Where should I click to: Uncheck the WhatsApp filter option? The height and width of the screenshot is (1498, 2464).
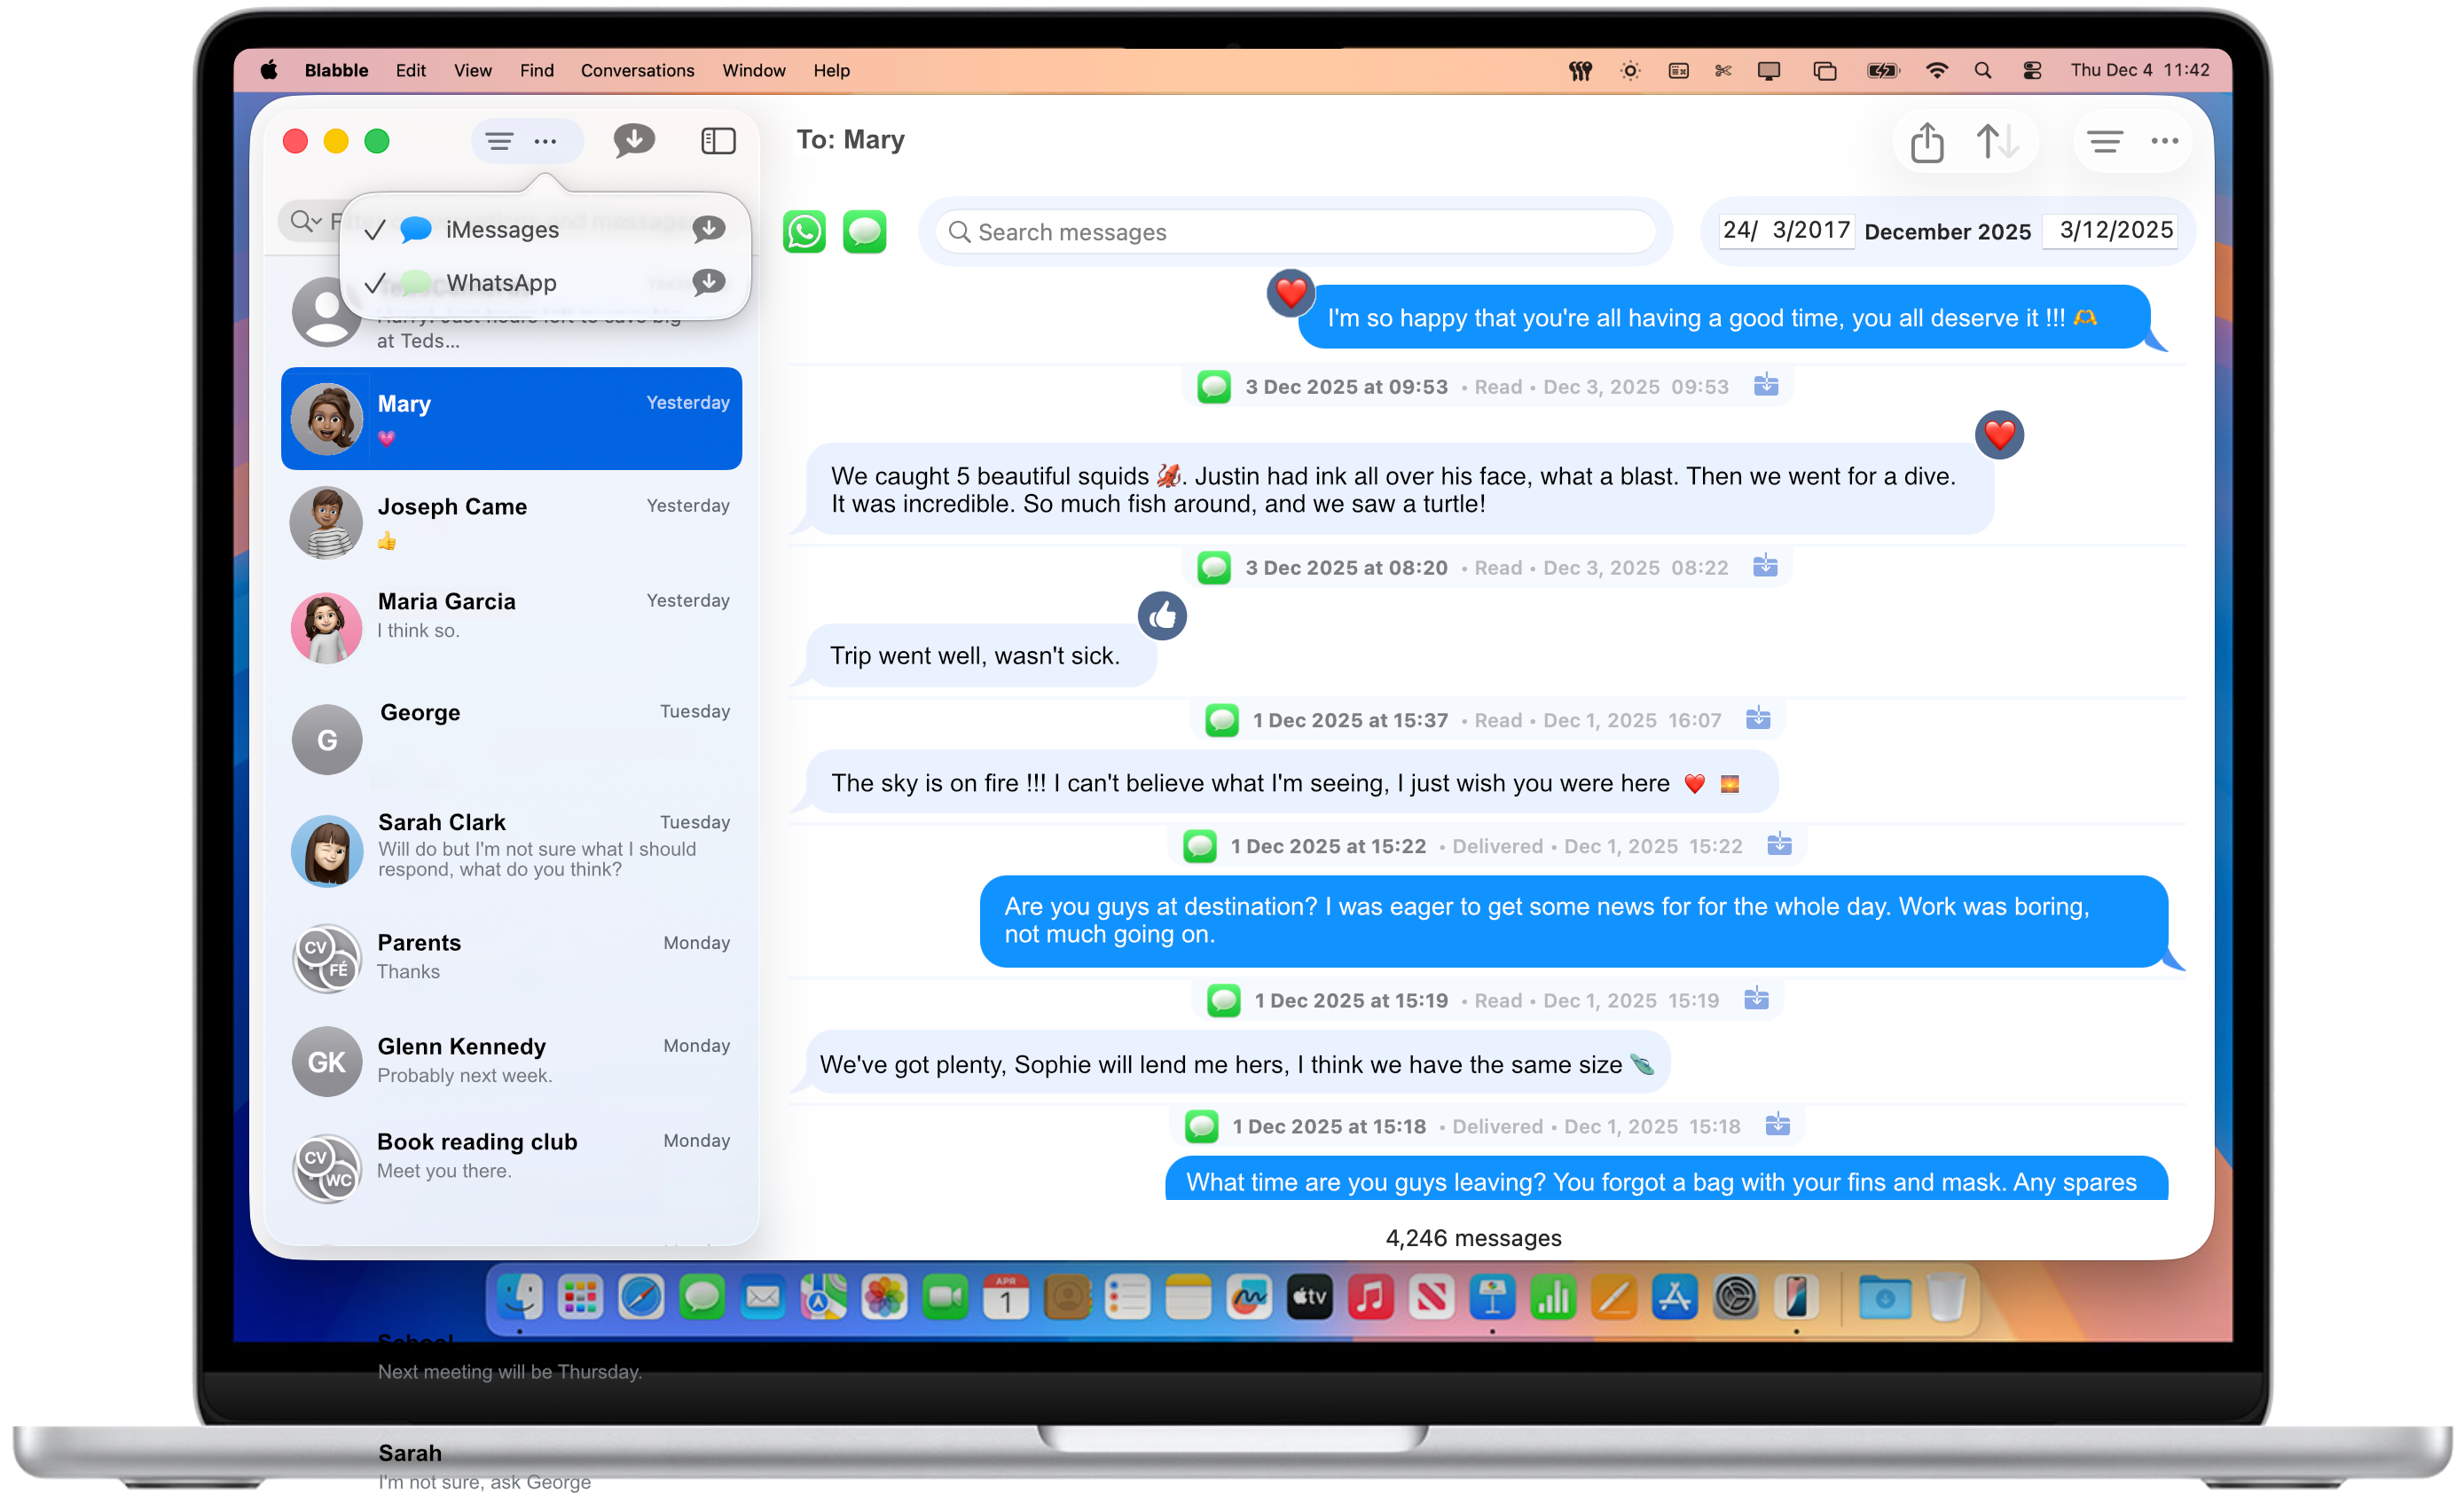coord(375,282)
